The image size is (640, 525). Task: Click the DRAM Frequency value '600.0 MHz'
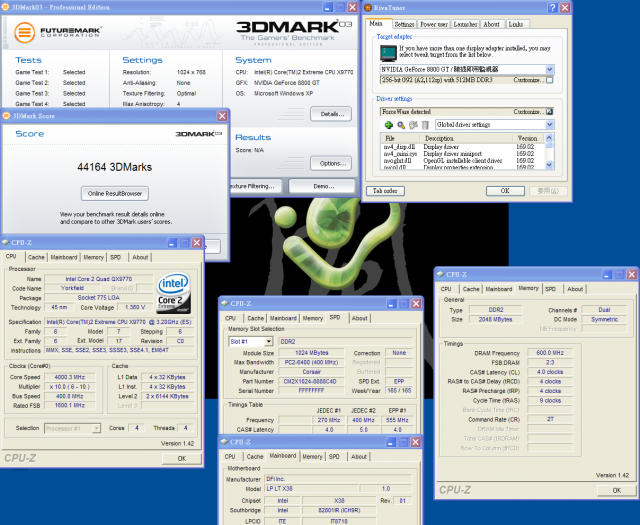click(x=550, y=353)
